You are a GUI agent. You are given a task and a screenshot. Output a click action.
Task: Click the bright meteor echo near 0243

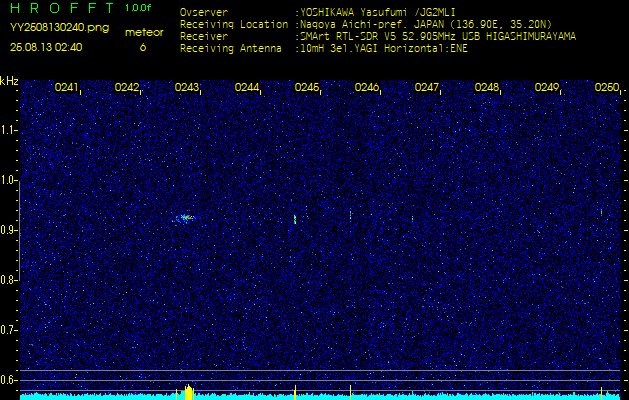coord(185,218)
